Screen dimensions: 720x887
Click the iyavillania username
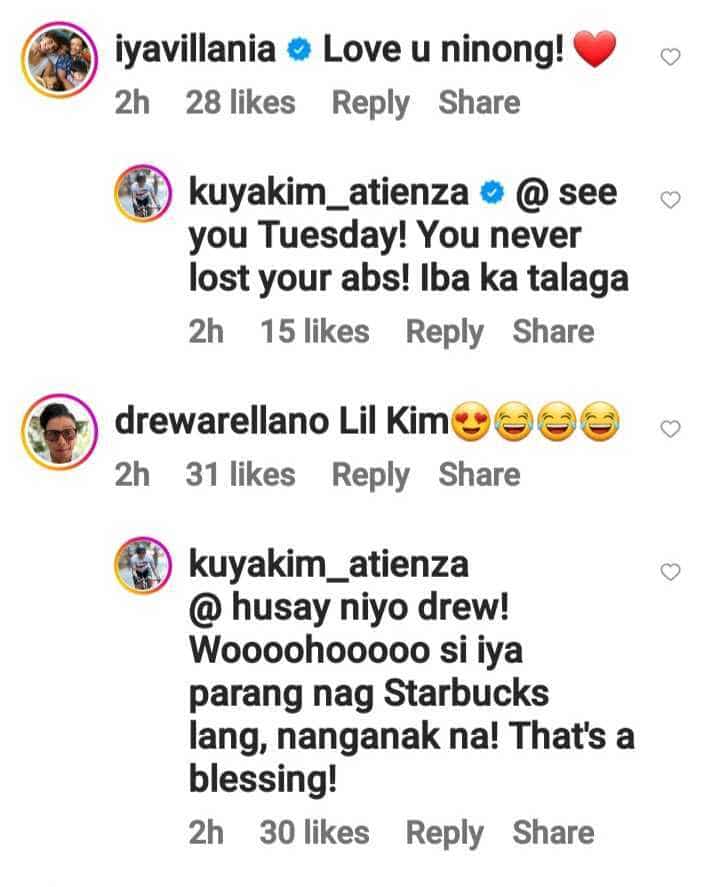coord(195,50)
